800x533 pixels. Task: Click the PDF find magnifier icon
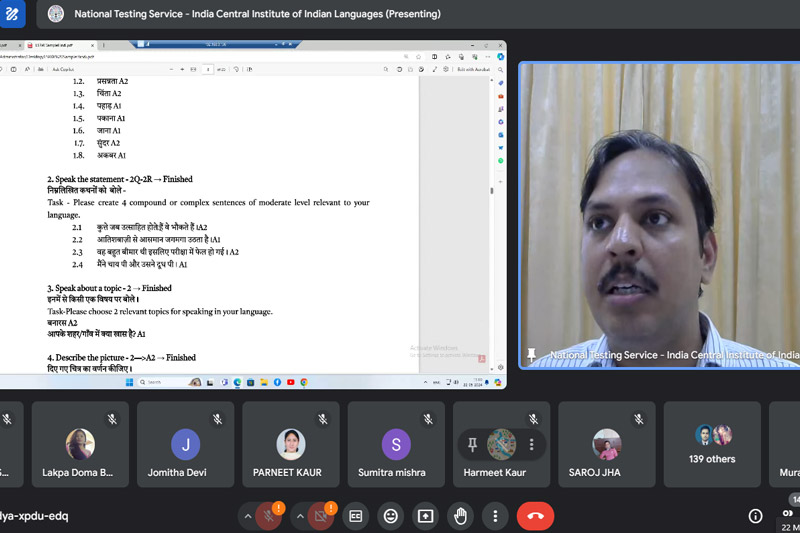(386, 69)
